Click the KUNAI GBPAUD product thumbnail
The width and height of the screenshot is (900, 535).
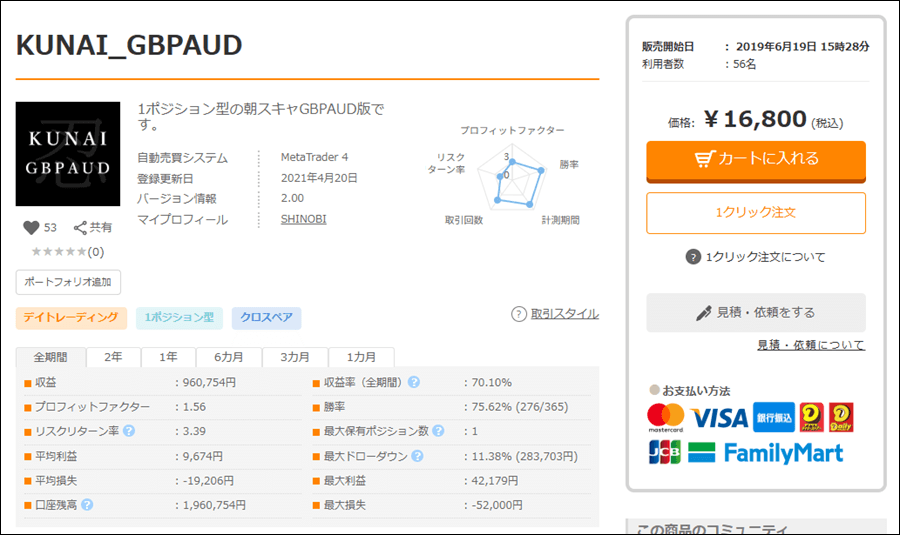[67, 151]
